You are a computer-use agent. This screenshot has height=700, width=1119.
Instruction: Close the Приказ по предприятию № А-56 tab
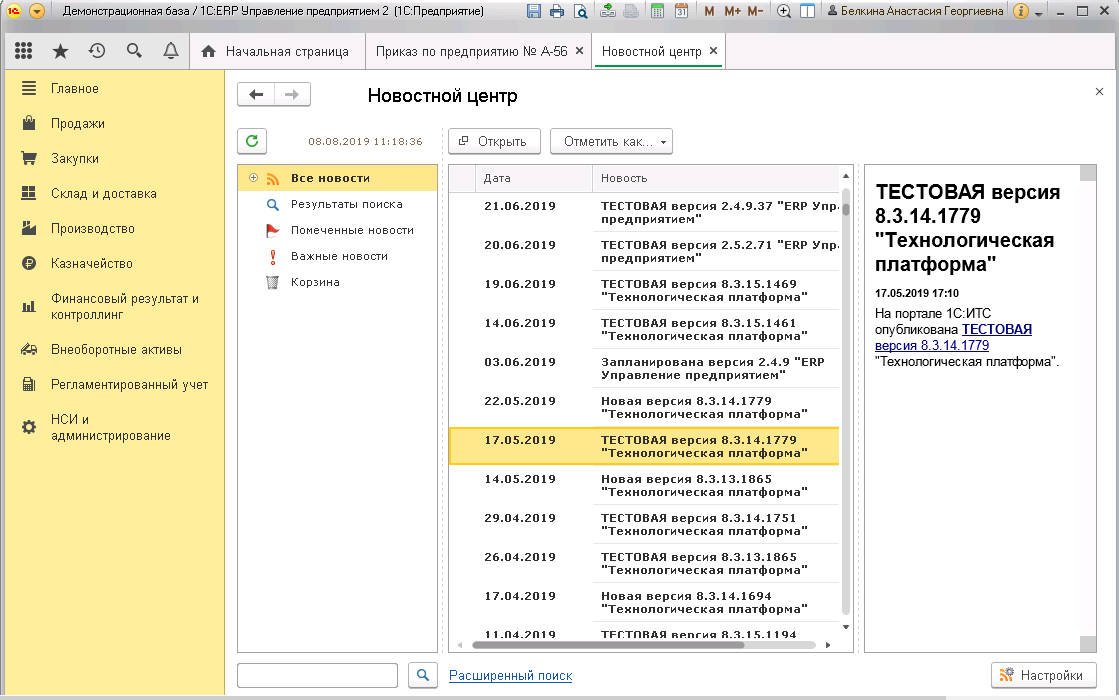tap(579, 51)
